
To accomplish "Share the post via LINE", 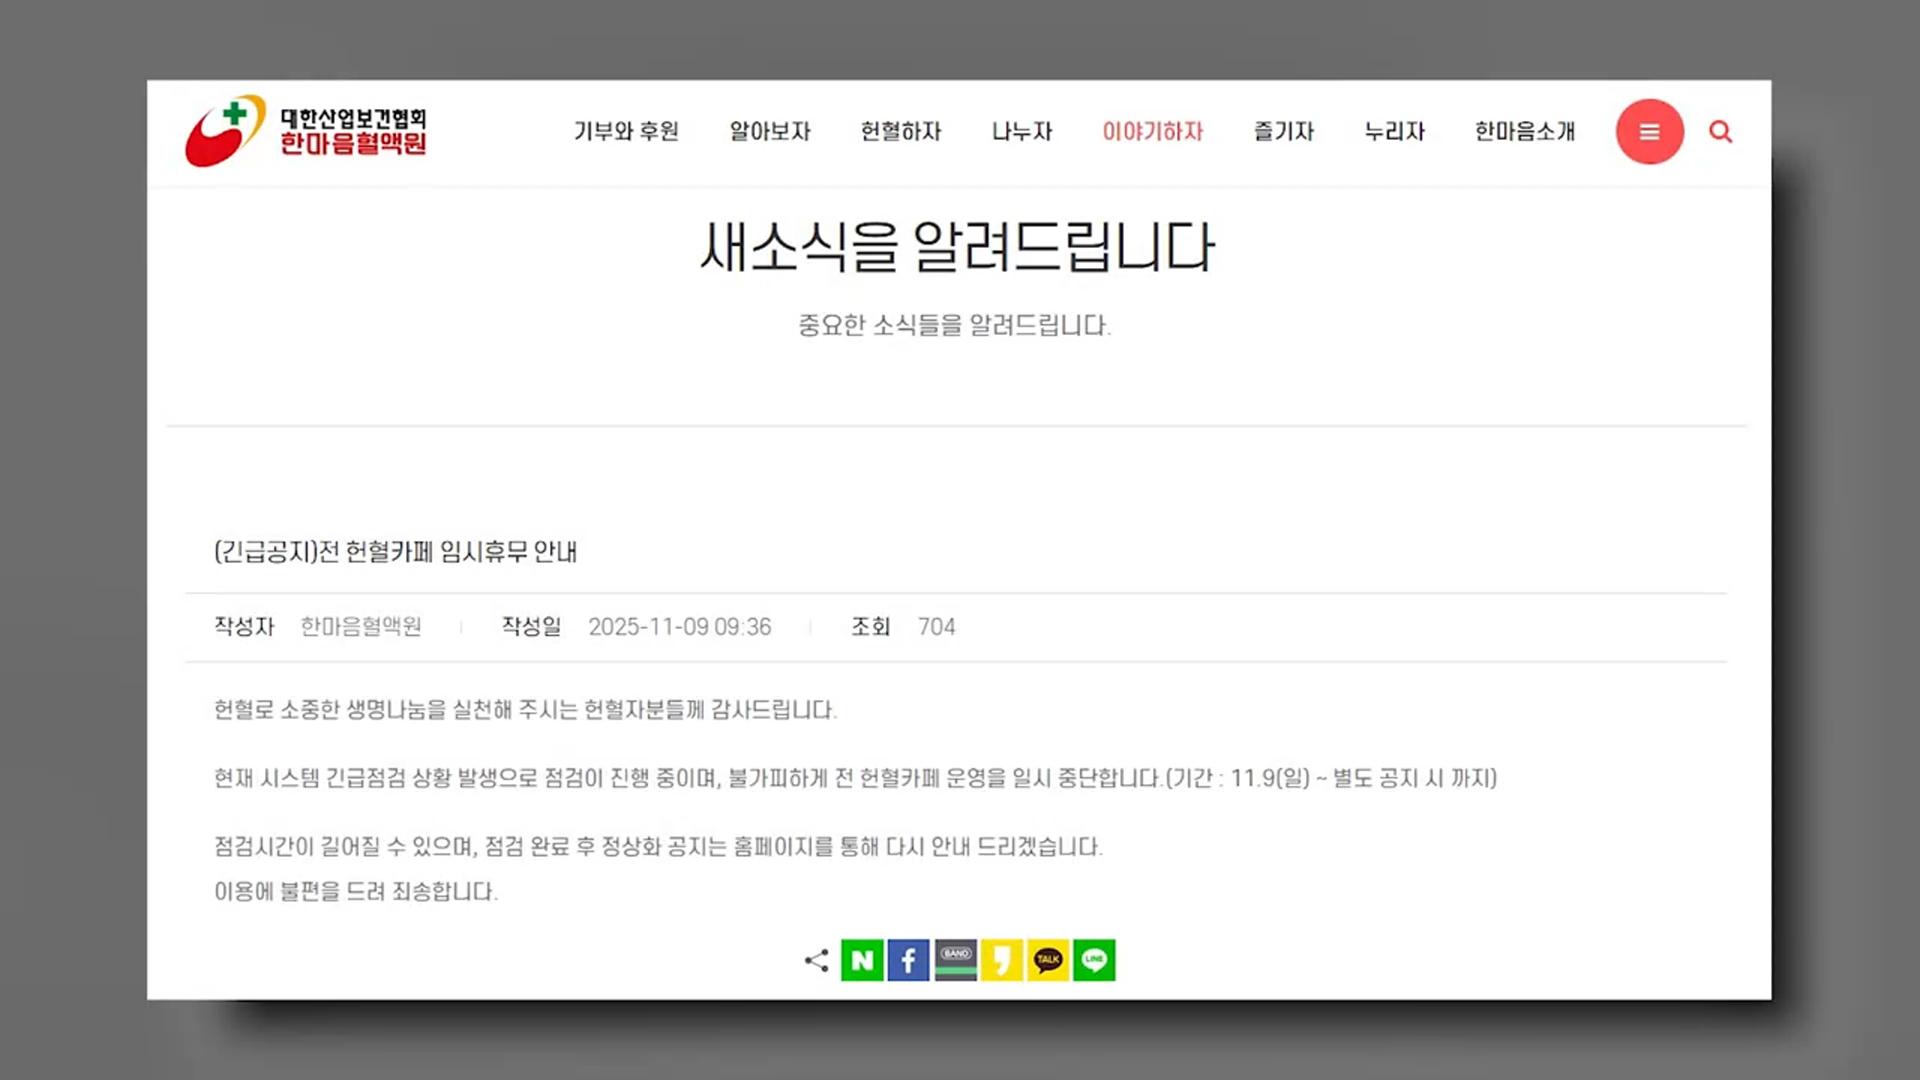I will click(x=1093, y=960).
